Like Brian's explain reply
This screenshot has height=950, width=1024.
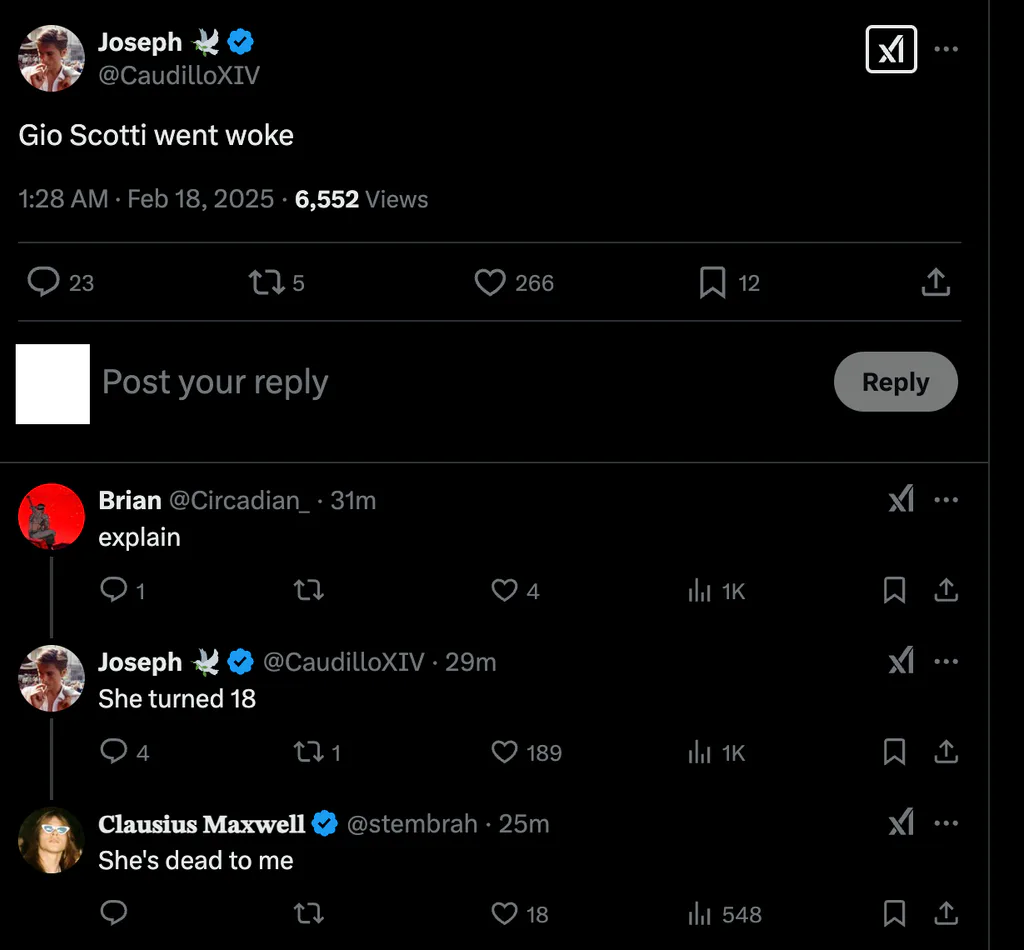pyautogui.click(x=504, y=590)
